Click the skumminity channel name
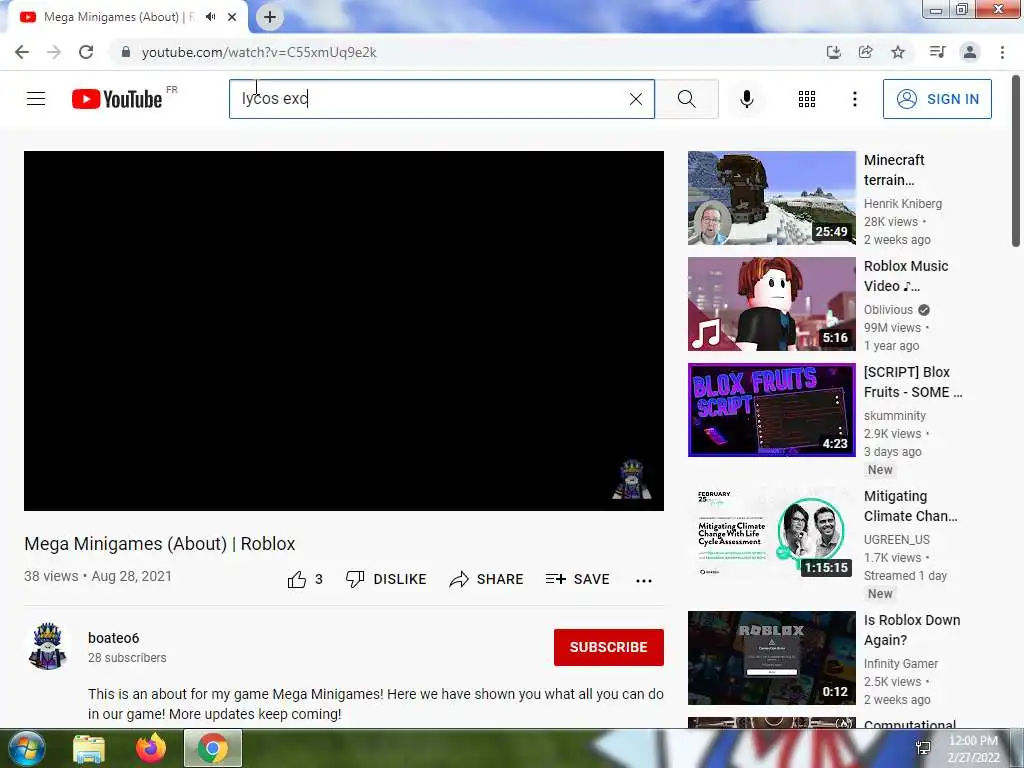 [x=895, y=415]
